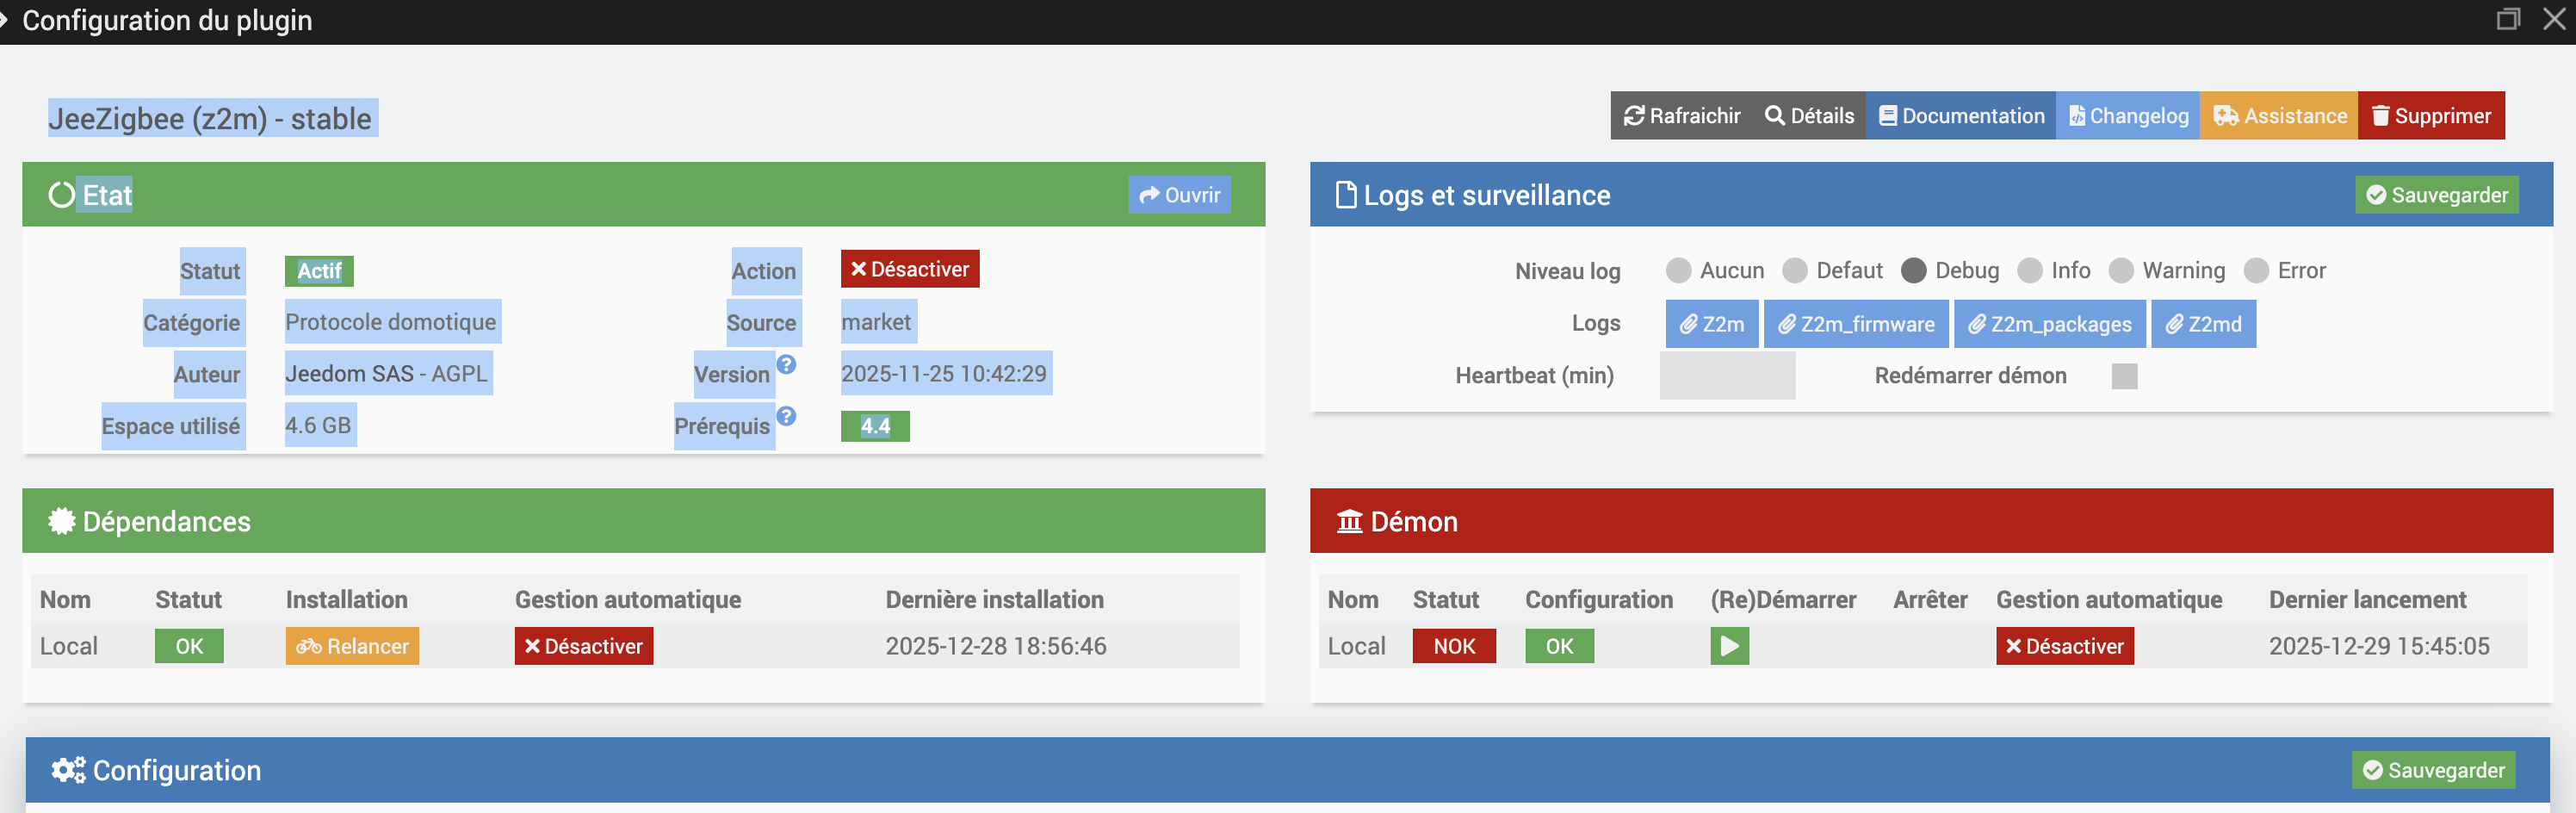Toggle the Redémarrer démon checkbox
Screen dimensions: 2576x813
pos(2125,376)
